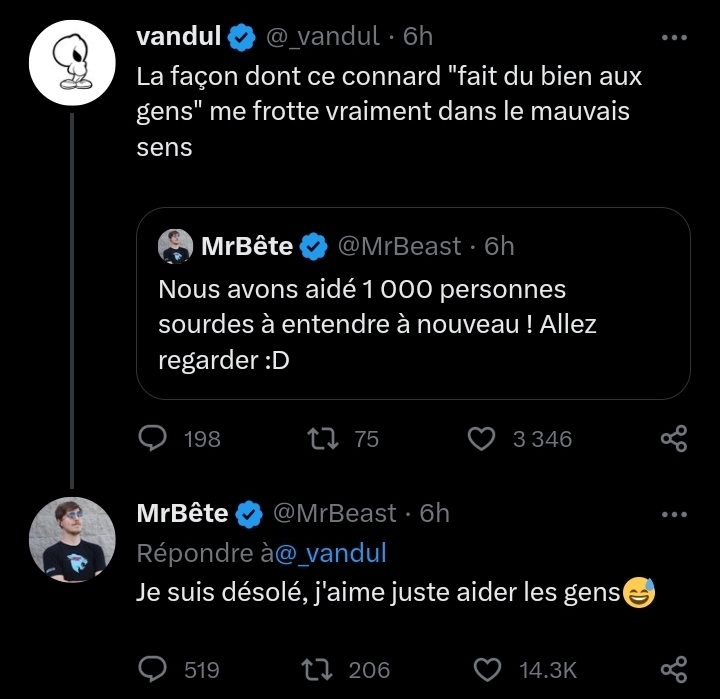The width and height of the screenshot is (720, 699).
Task: Click vandul's blue verified badge
Action: point(241,37)
